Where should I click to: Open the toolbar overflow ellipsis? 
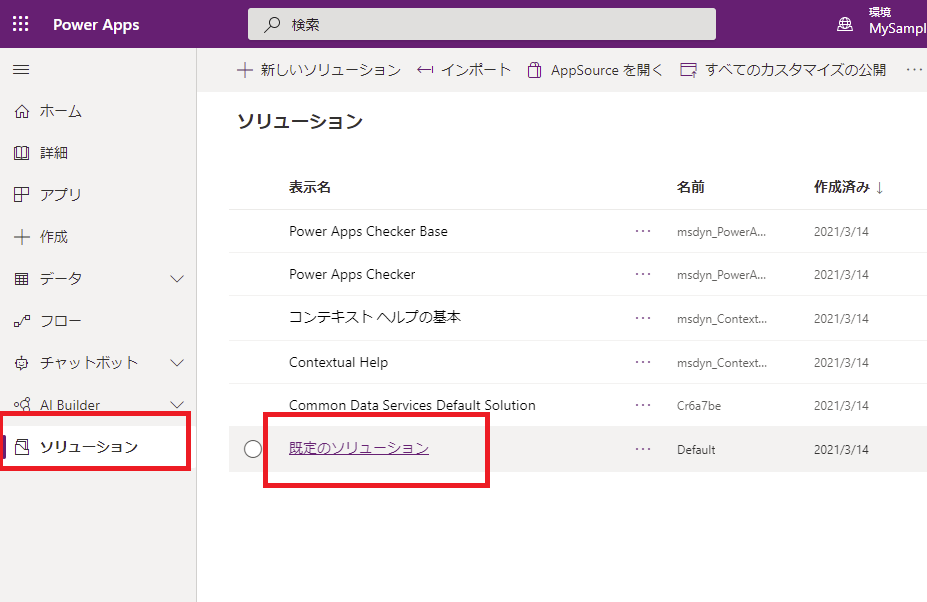(x=915, y=70)
